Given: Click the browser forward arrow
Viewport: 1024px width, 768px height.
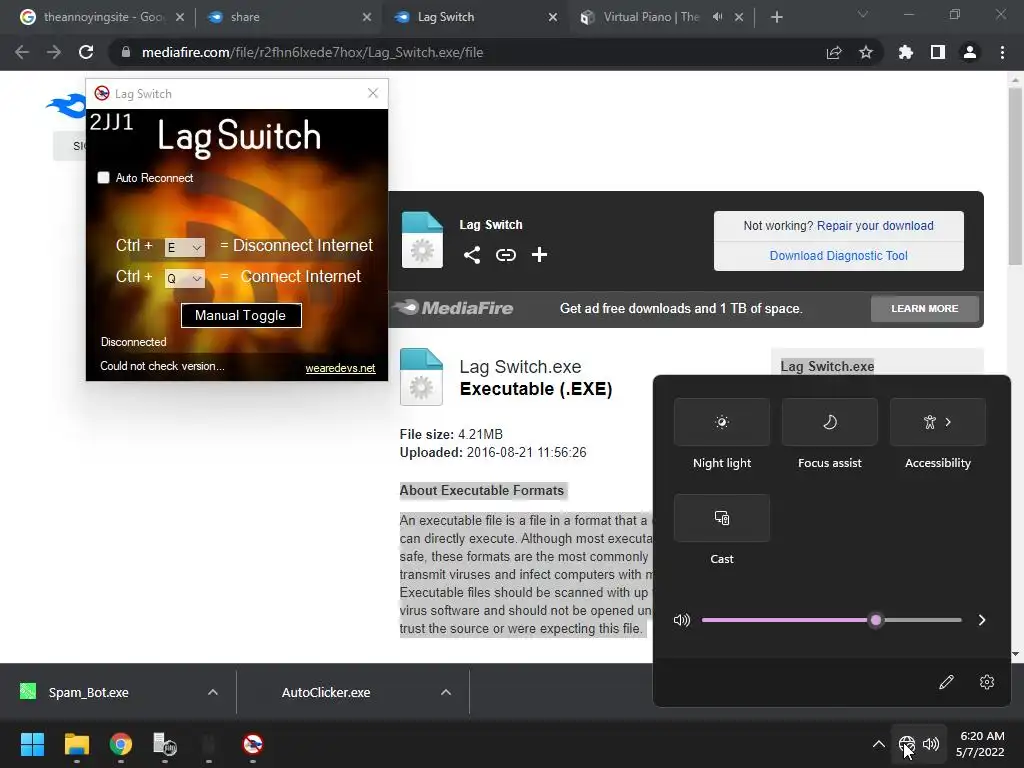Looking at the screenshot, I should click(x=54, y=52).
